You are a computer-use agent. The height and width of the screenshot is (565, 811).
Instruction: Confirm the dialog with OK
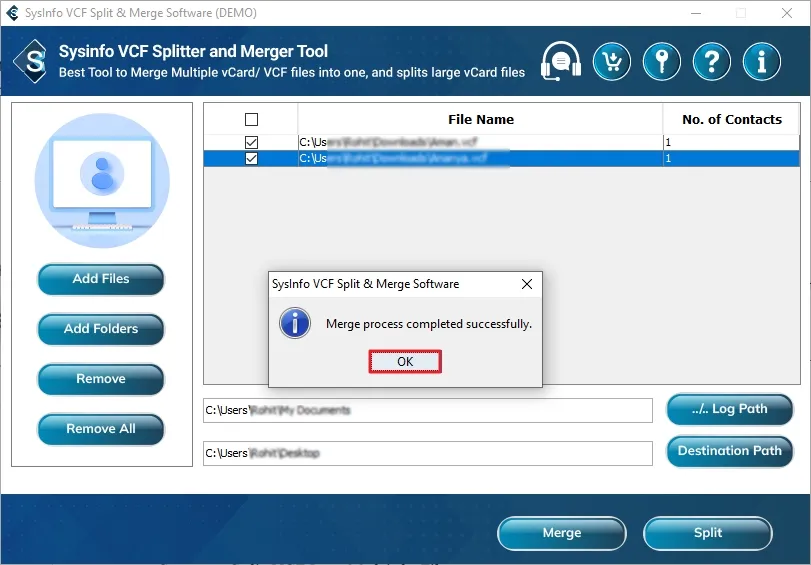point(405,361)
